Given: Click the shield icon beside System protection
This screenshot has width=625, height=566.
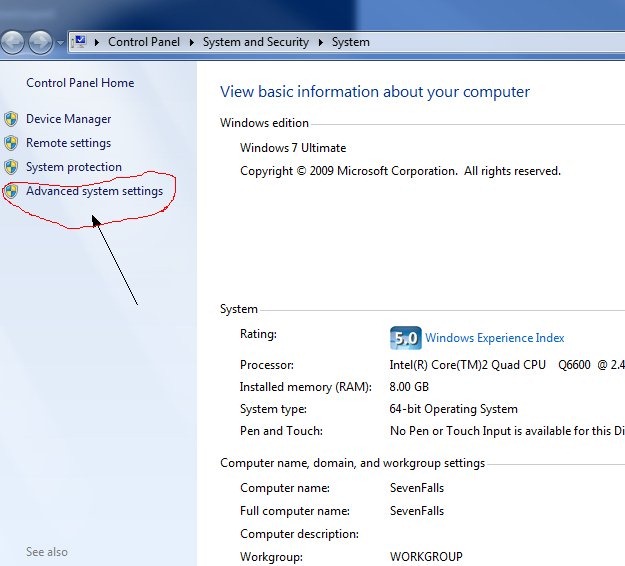Looking at the screenshot, I should 11,167.
